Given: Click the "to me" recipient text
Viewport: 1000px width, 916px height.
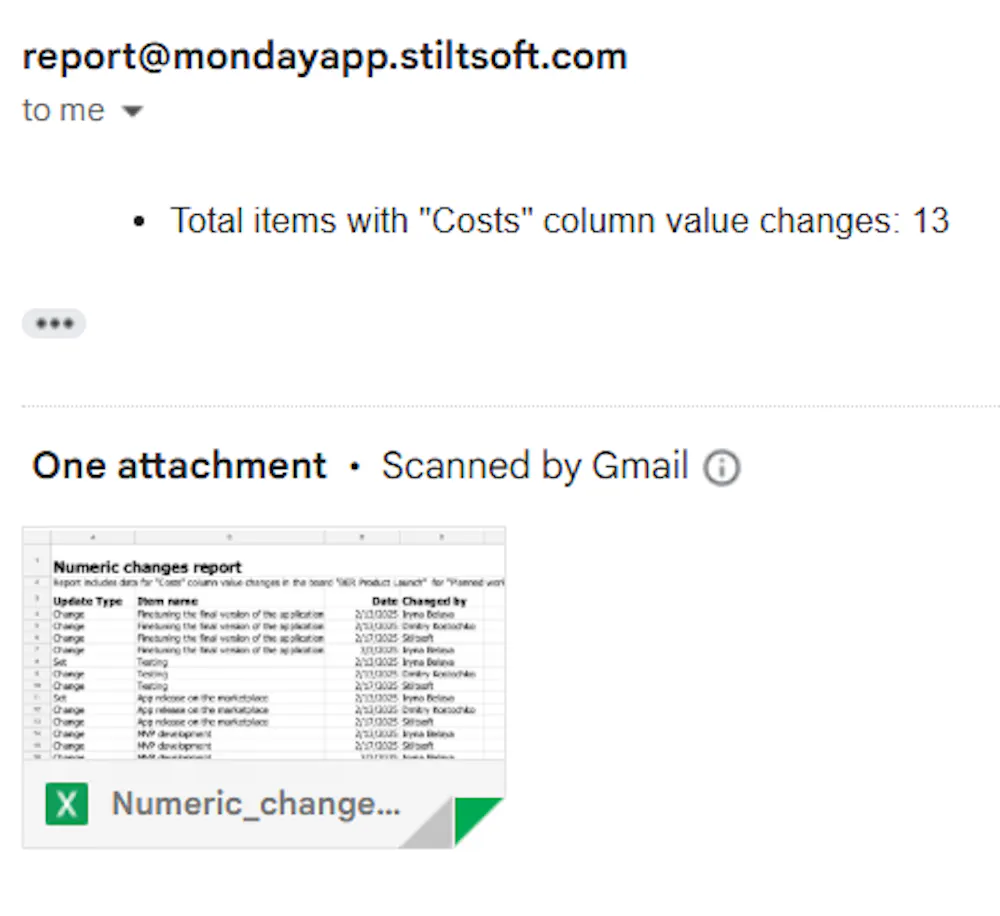Looking at the screenshot, I should point(63,110).
